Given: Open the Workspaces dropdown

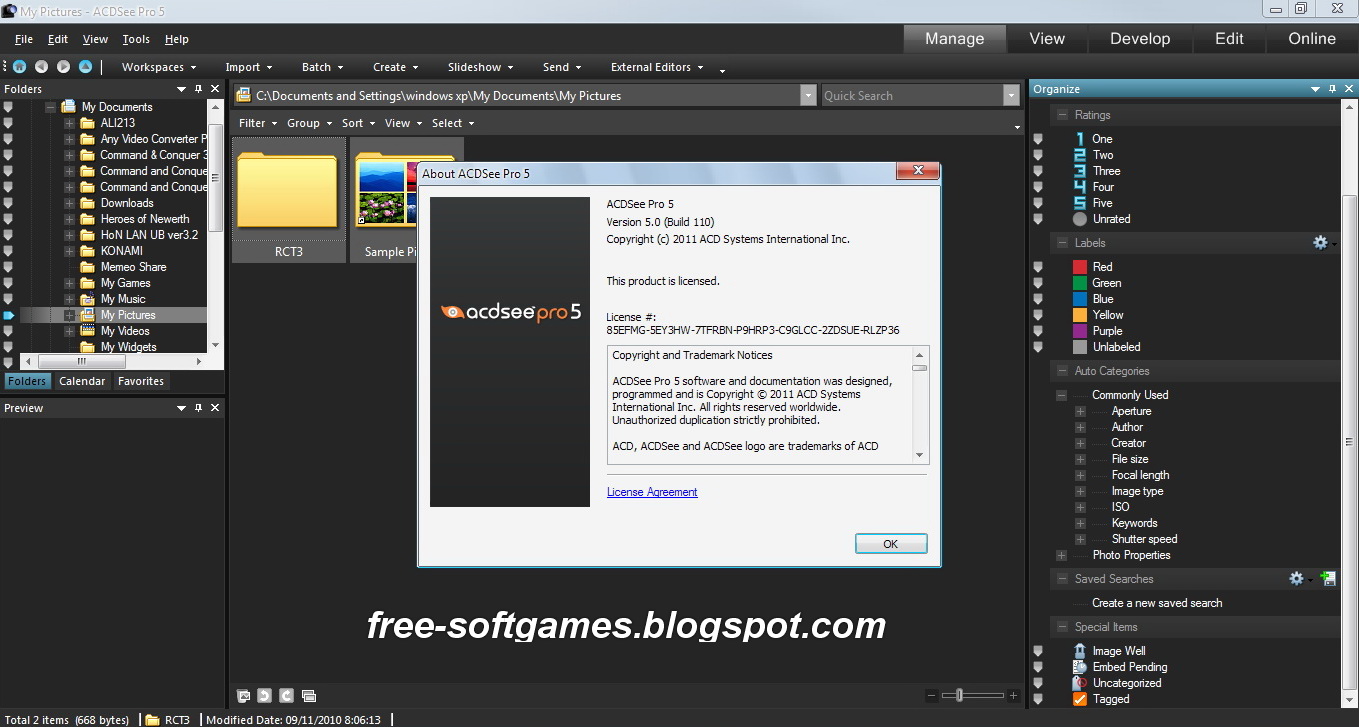Looking at the screenshot, I should coord(159,67).
